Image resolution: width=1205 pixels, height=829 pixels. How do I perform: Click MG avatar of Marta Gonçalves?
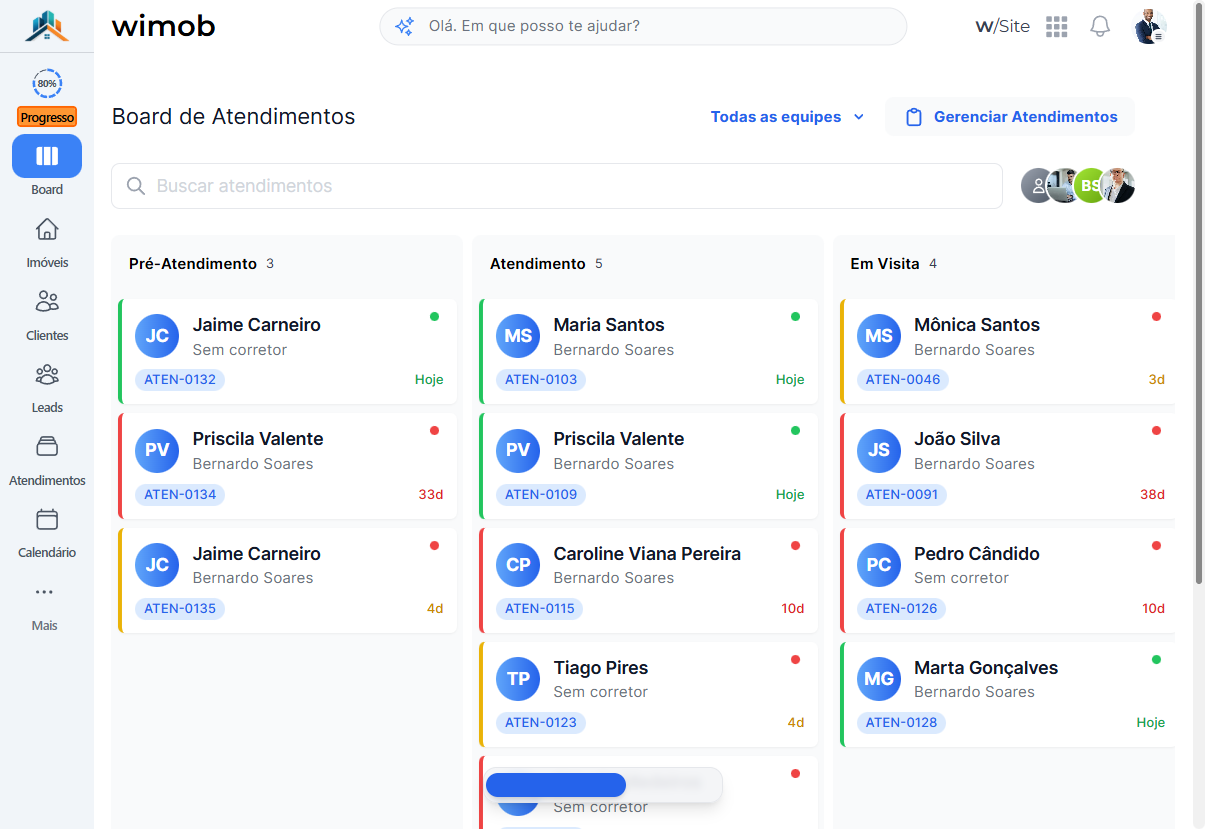click(879, 679)
